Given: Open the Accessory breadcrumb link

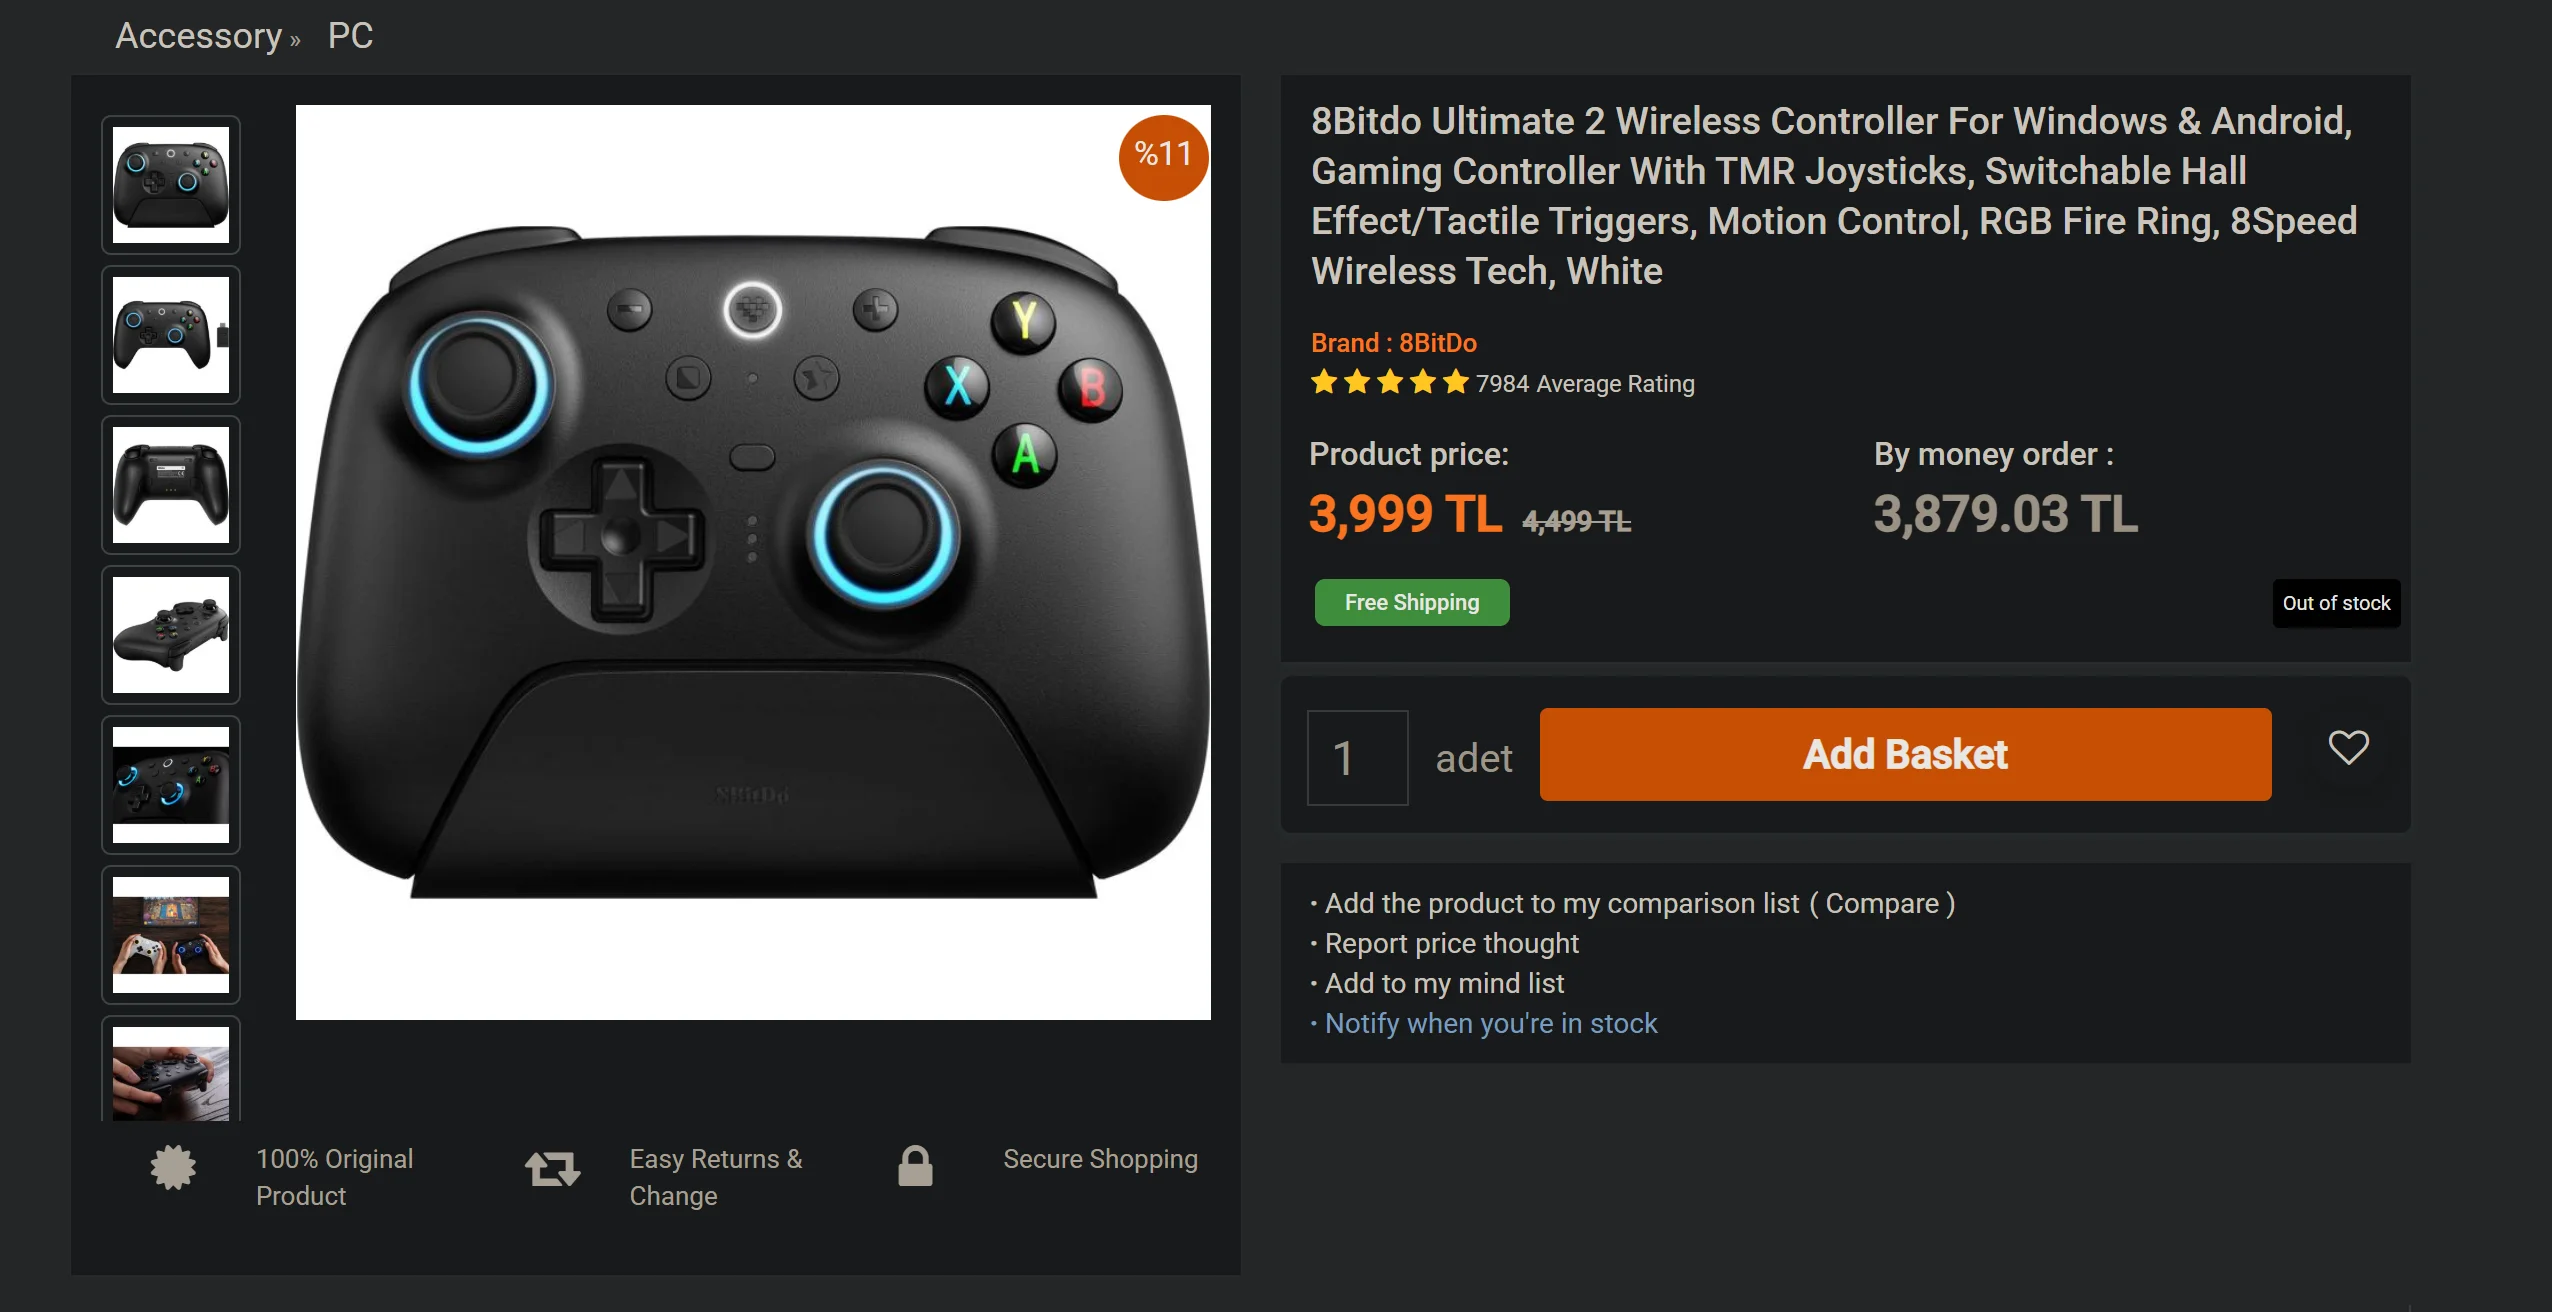Looking at the screenshot, I should (x=199, y=36).
